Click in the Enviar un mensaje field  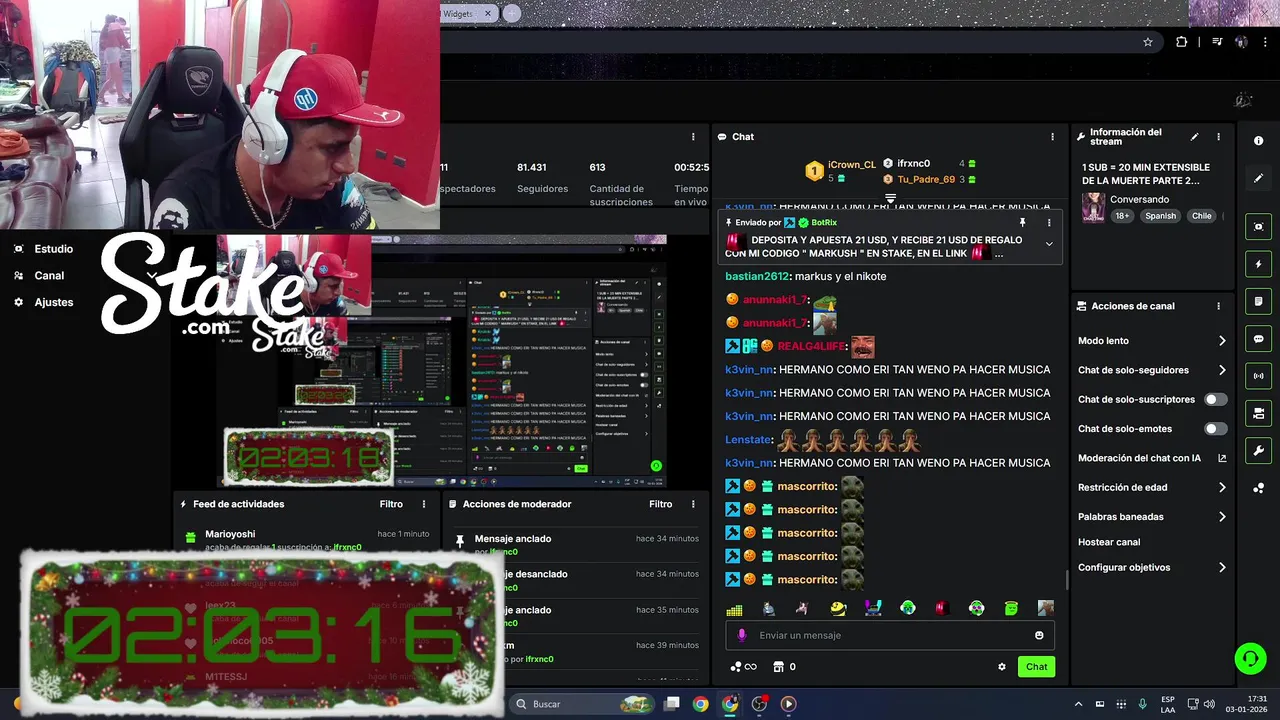890,635
